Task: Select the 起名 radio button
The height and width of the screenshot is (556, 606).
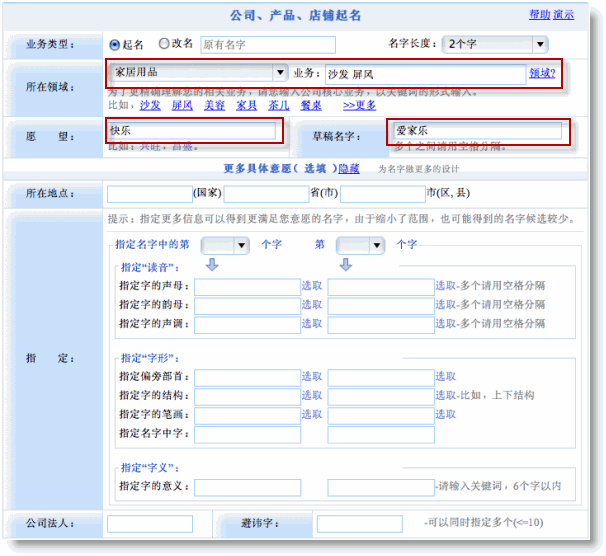Action: pyautogui.click(x=114, y=44)
